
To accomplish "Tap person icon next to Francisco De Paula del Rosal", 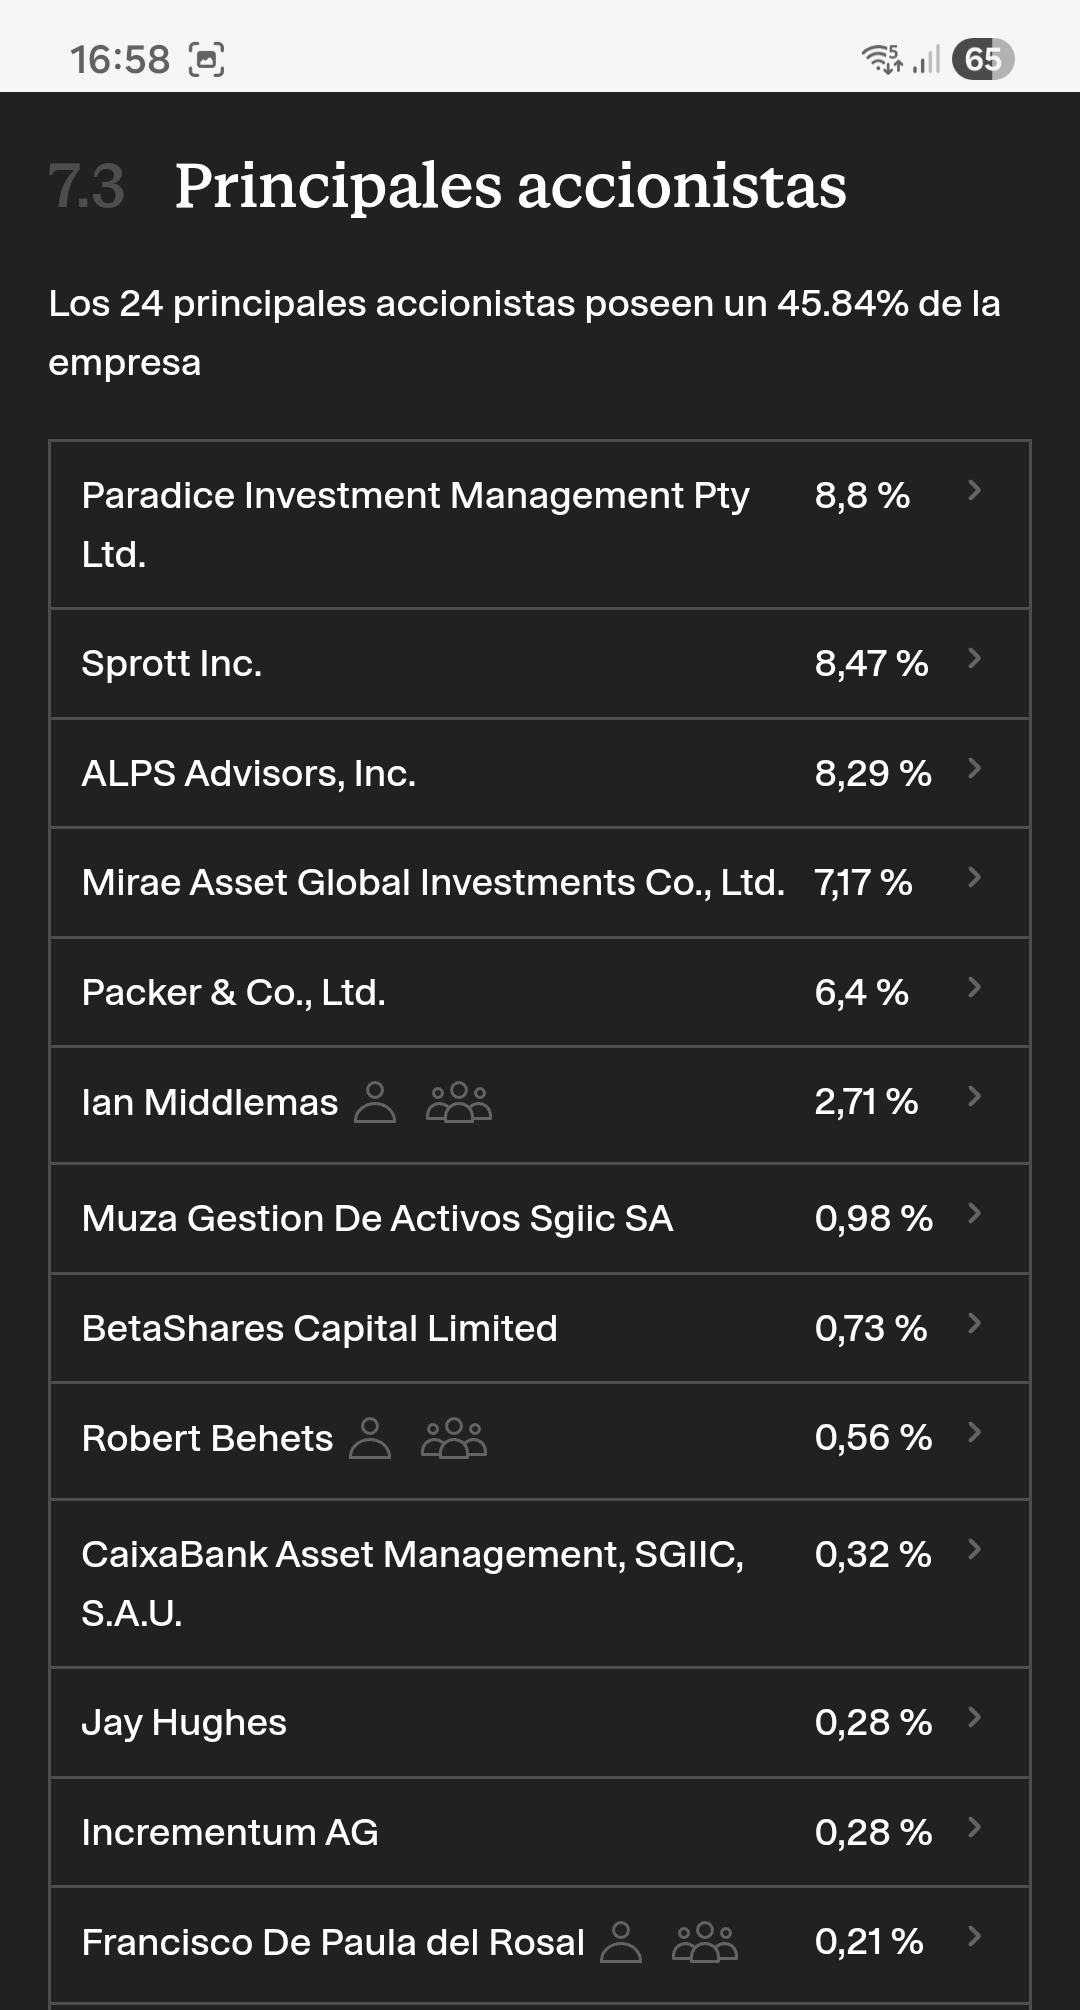I will point(621,1942).
